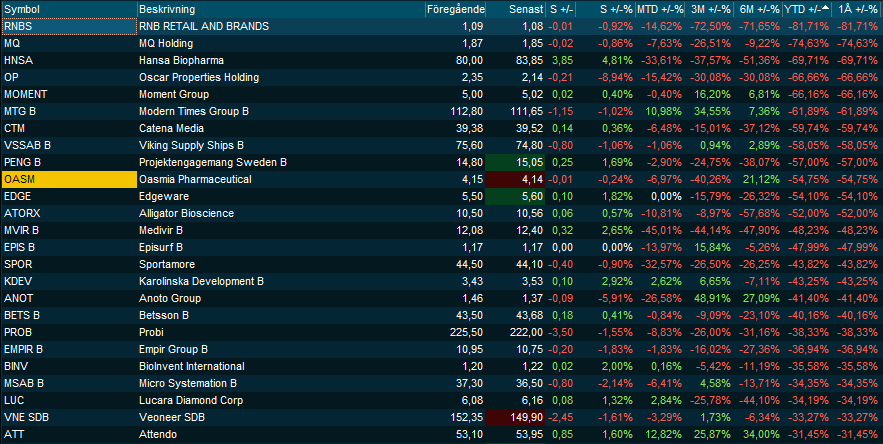Click Karolinska Development daily change 2,92%

click(x=617, y=281)
